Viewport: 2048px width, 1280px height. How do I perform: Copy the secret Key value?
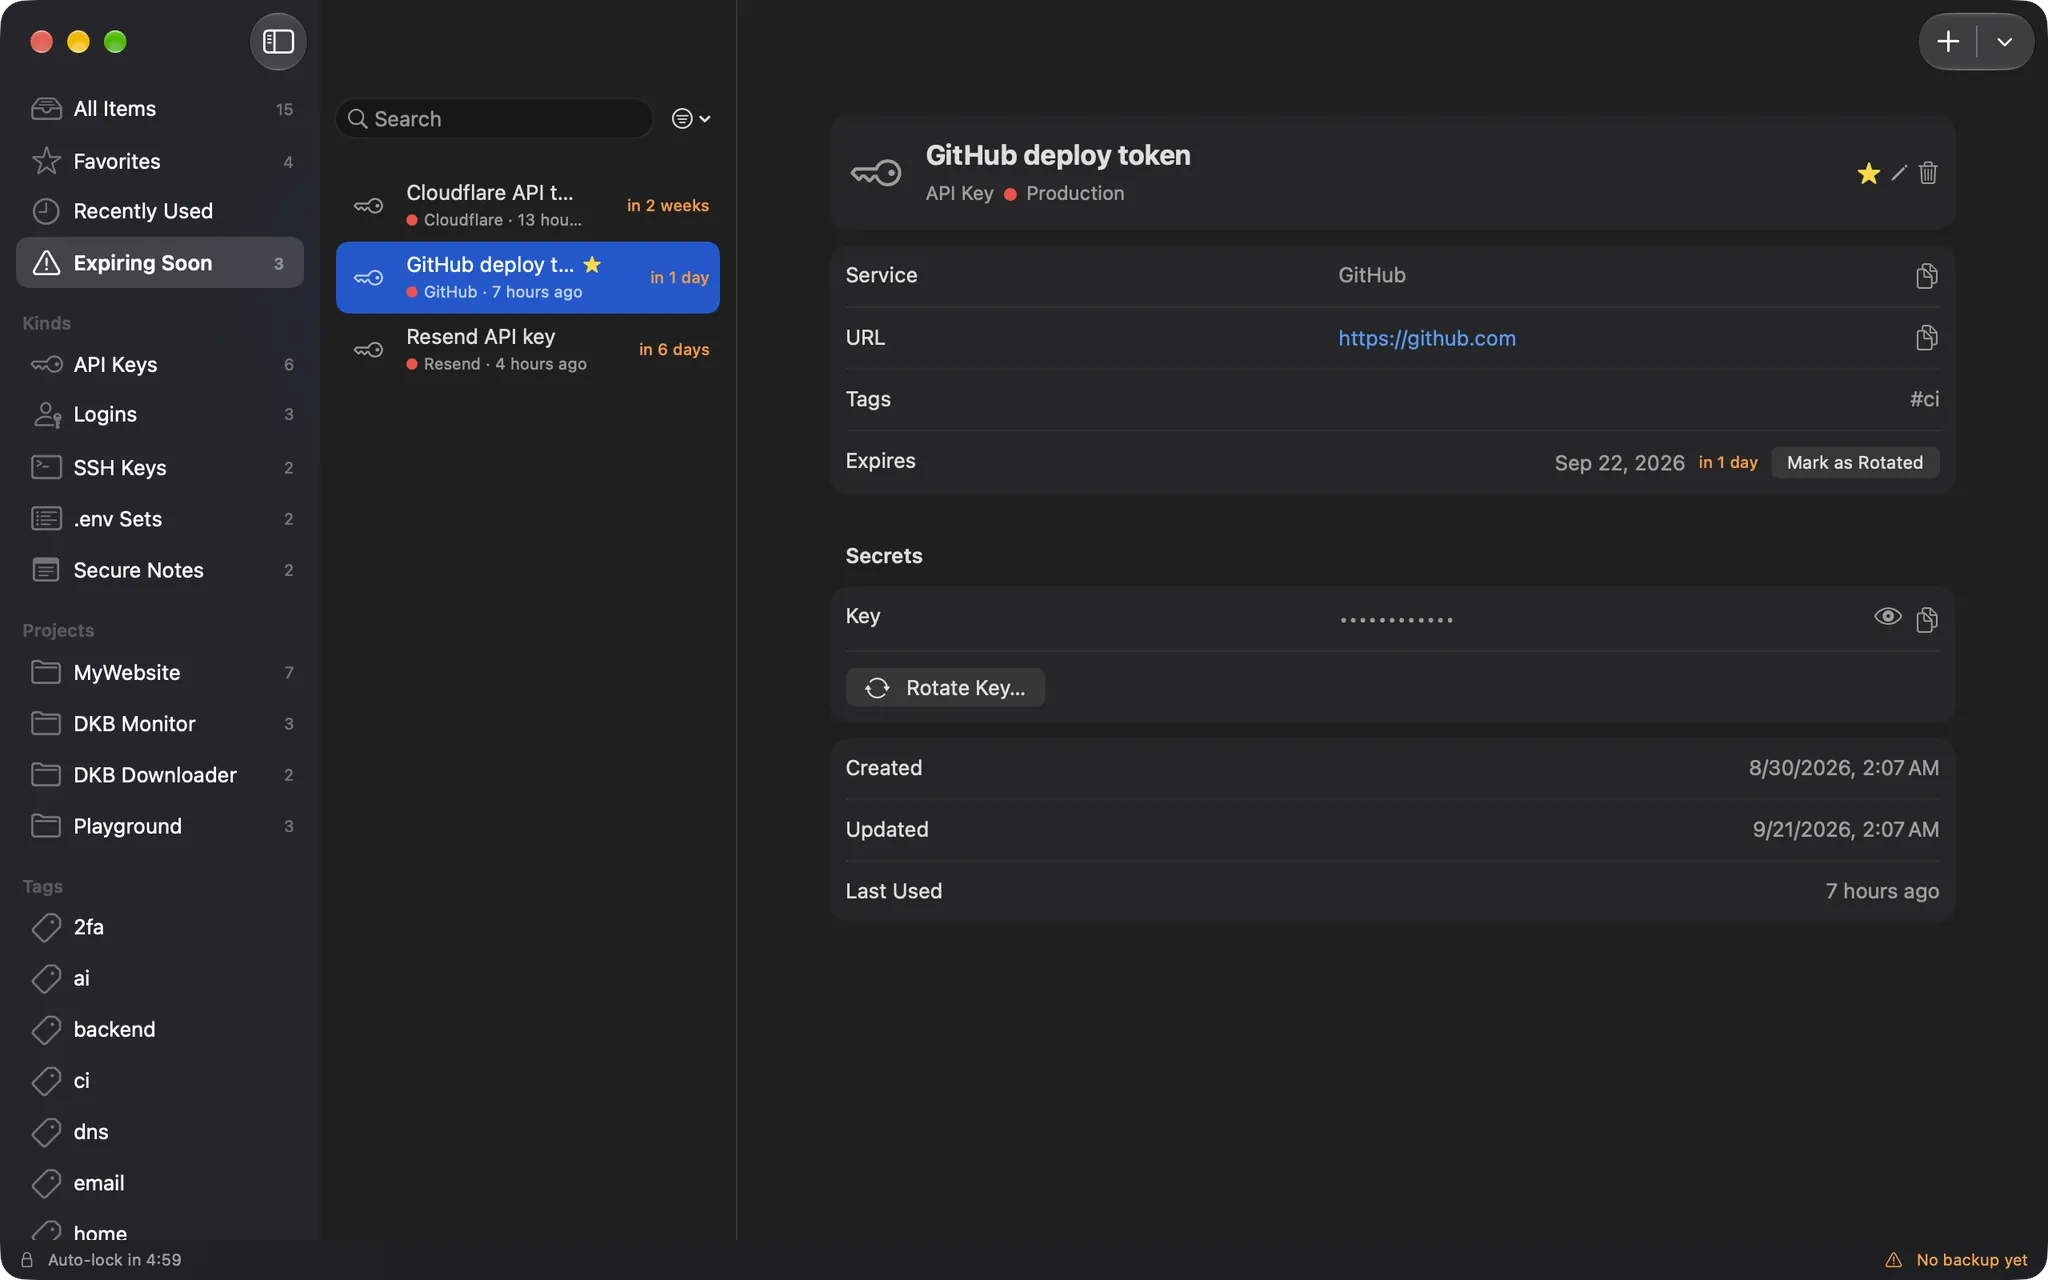1927,620
